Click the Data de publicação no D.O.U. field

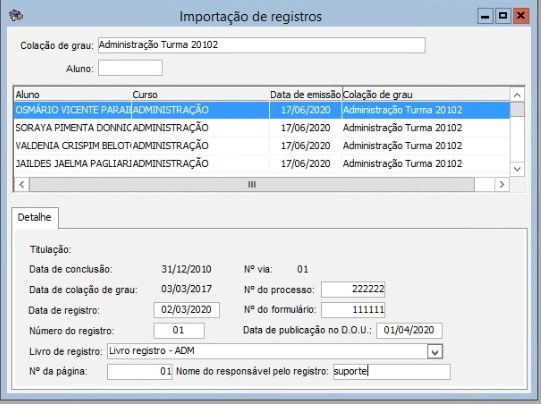pos(409,330)
